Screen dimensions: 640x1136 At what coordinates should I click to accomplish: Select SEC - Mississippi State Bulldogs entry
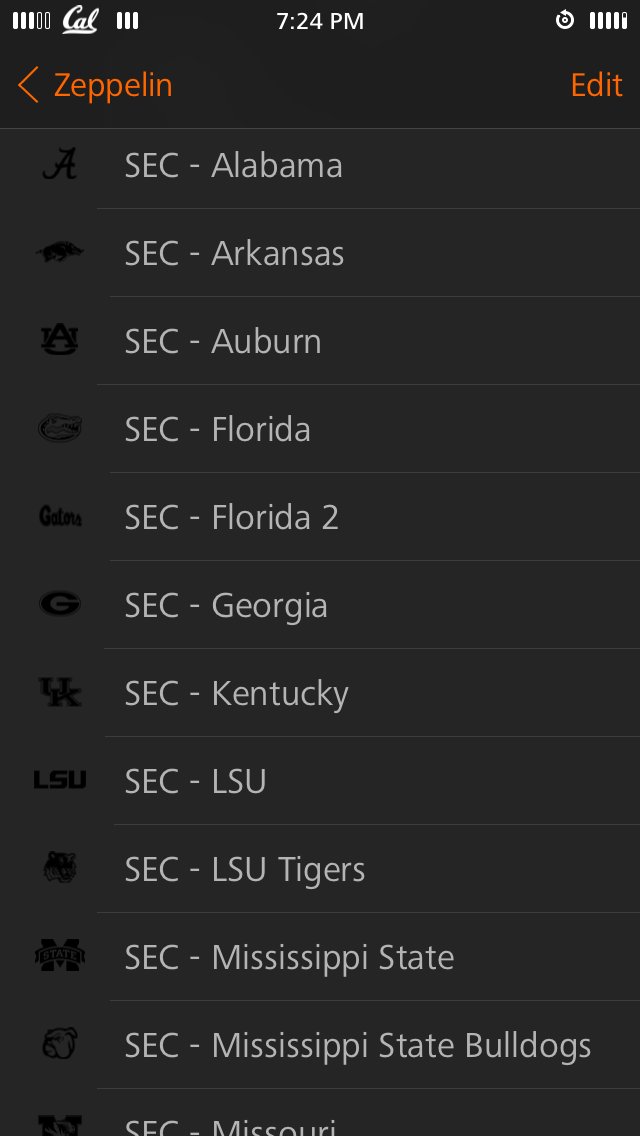tap(320, 1044)
